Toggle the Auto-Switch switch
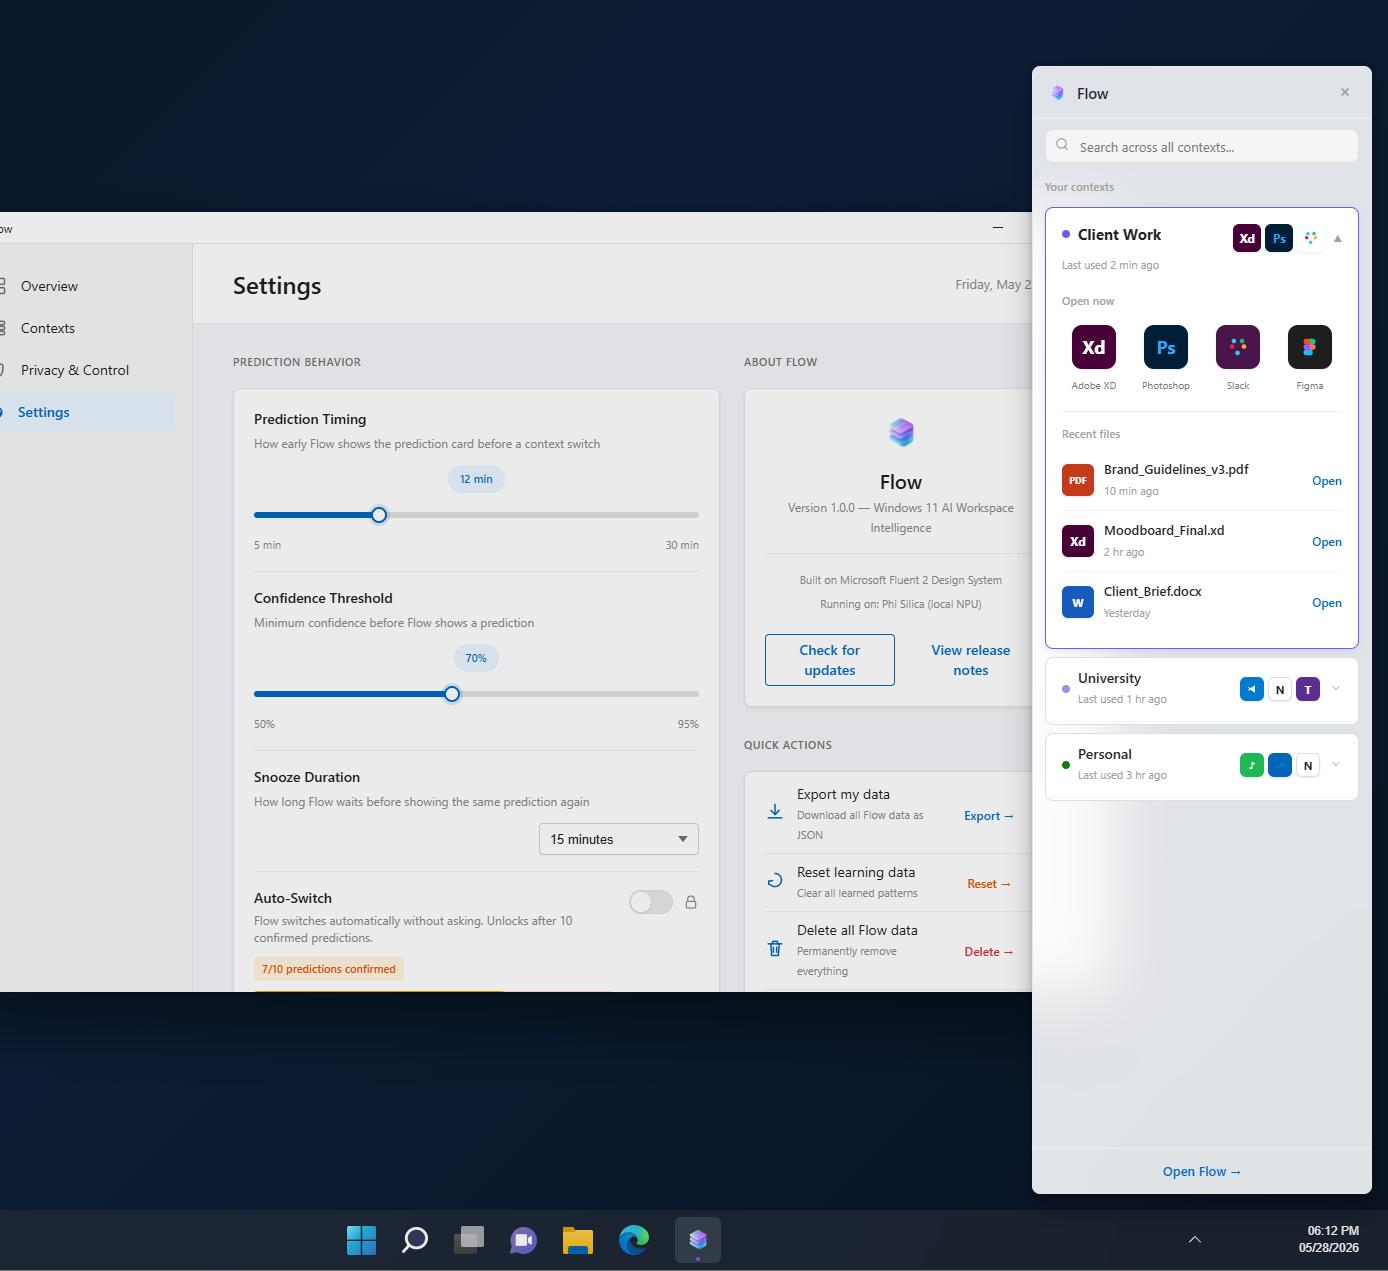1388x1271 pixels. click(651, 902)
